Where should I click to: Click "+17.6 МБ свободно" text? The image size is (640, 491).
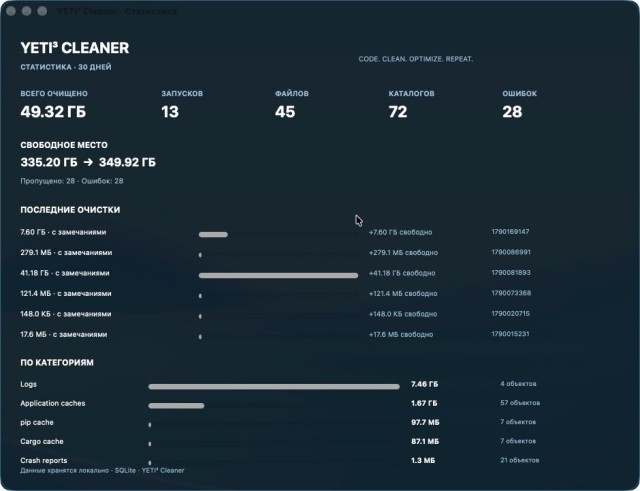[401, 334]
